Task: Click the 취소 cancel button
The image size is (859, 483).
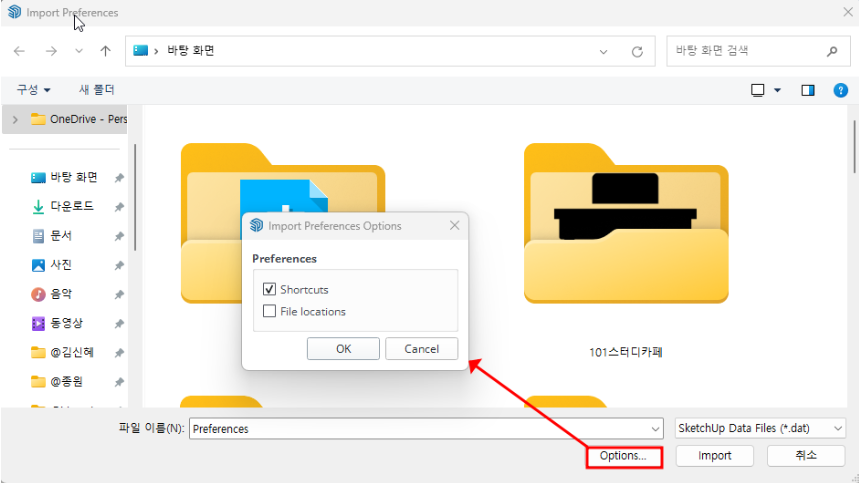Action: [x=806, y=456]
